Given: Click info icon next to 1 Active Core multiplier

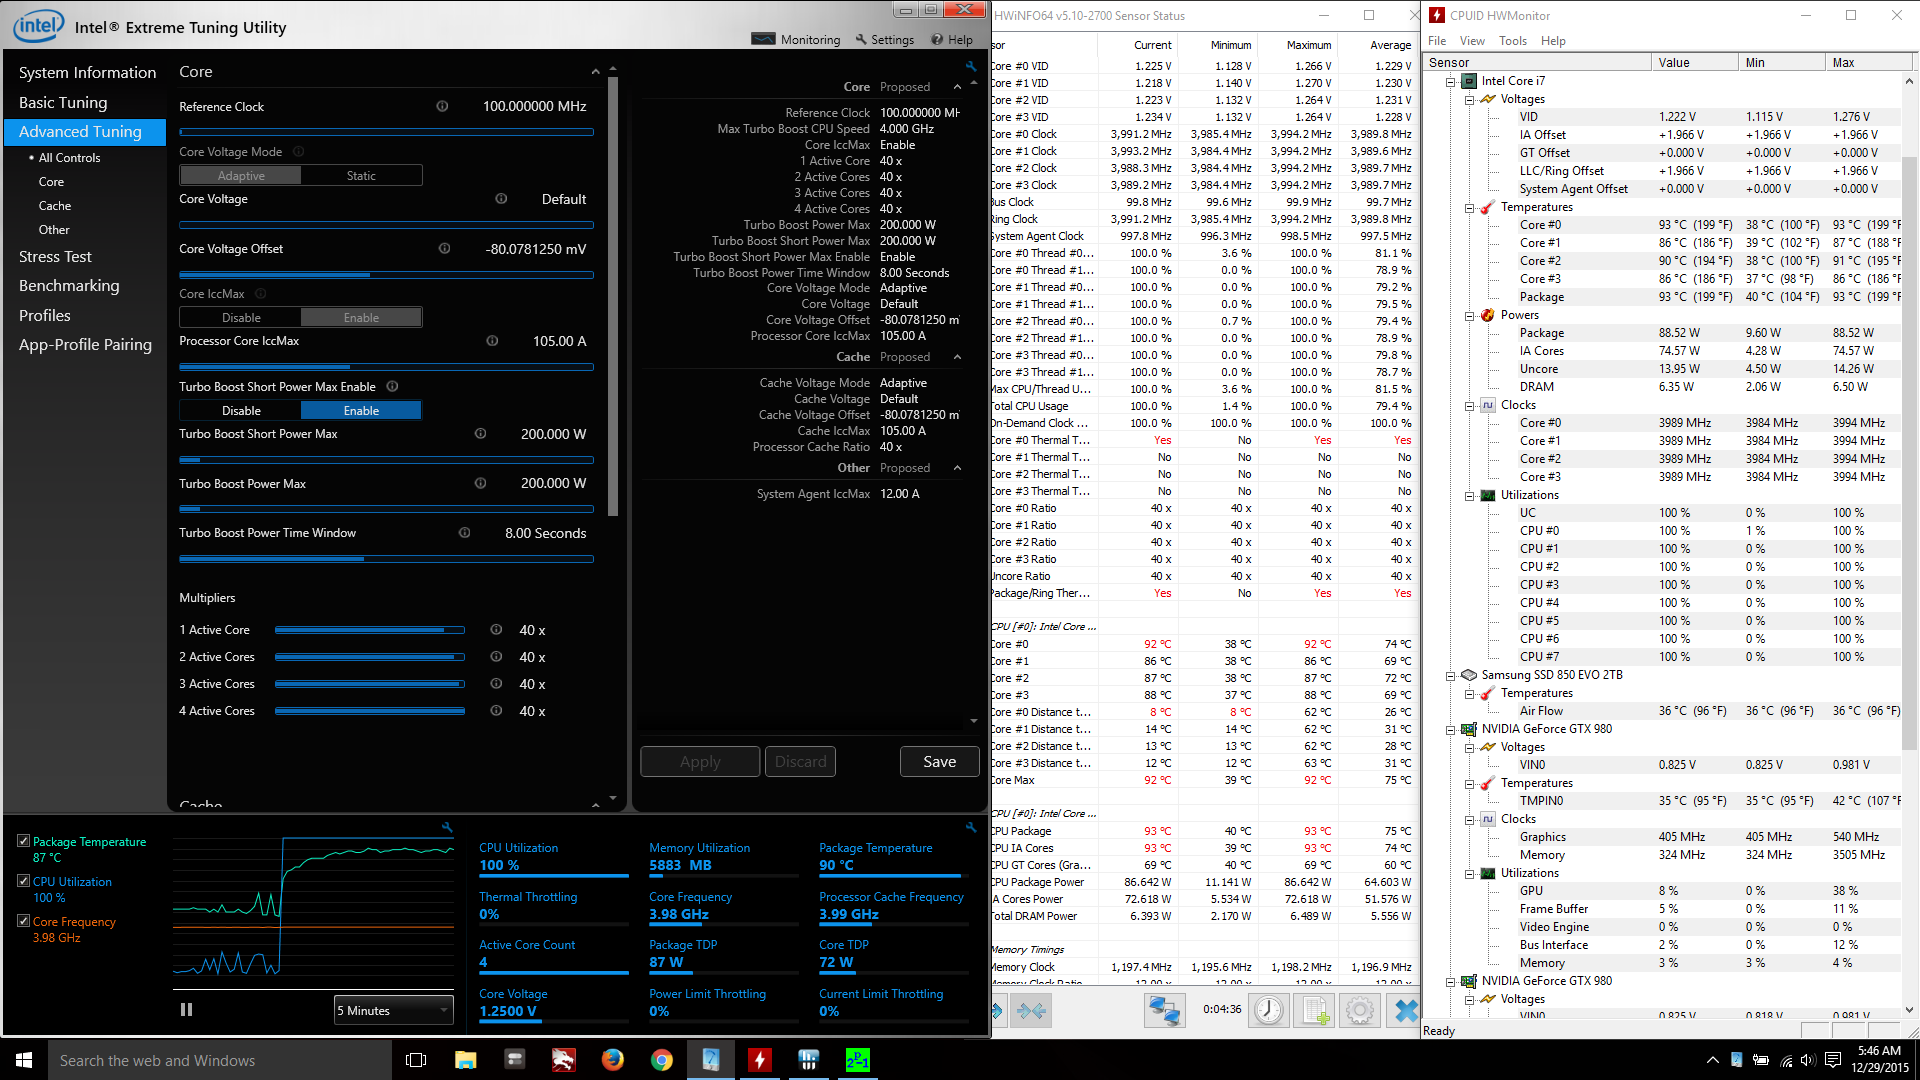Looking at the screenshot, I should coord(496,630).
